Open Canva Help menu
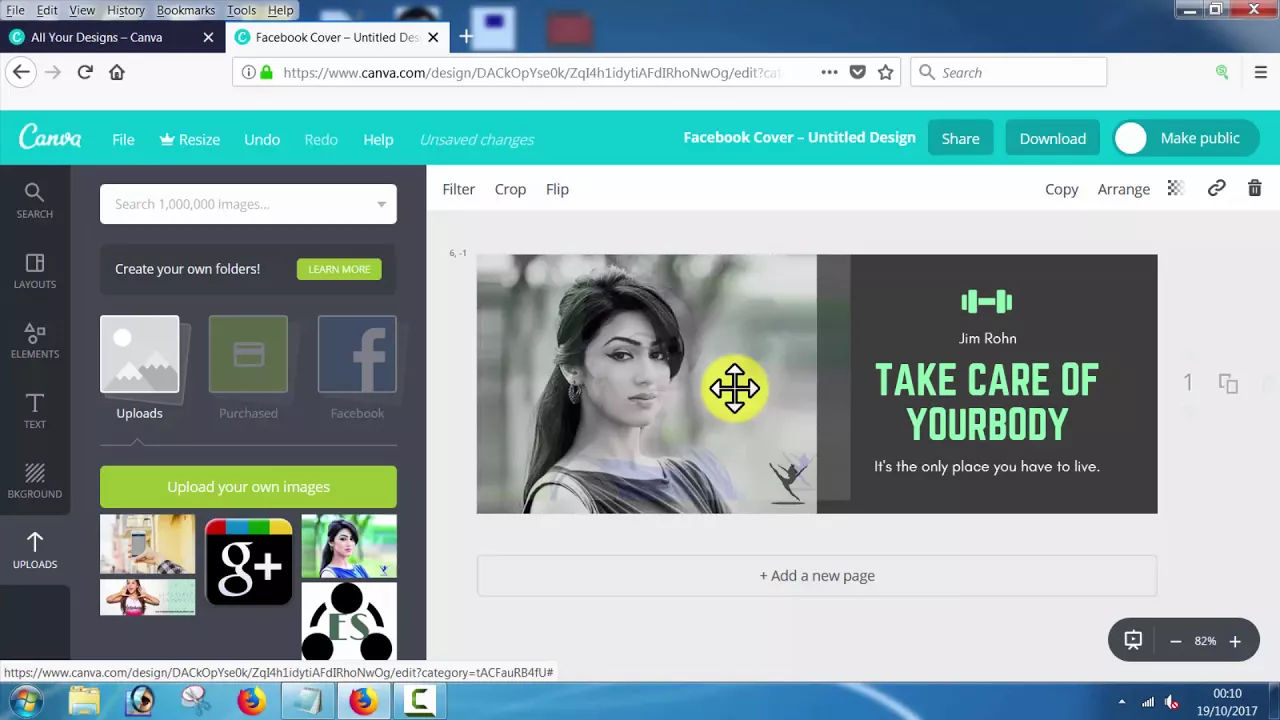1280x720 pixels. [378, 139]
